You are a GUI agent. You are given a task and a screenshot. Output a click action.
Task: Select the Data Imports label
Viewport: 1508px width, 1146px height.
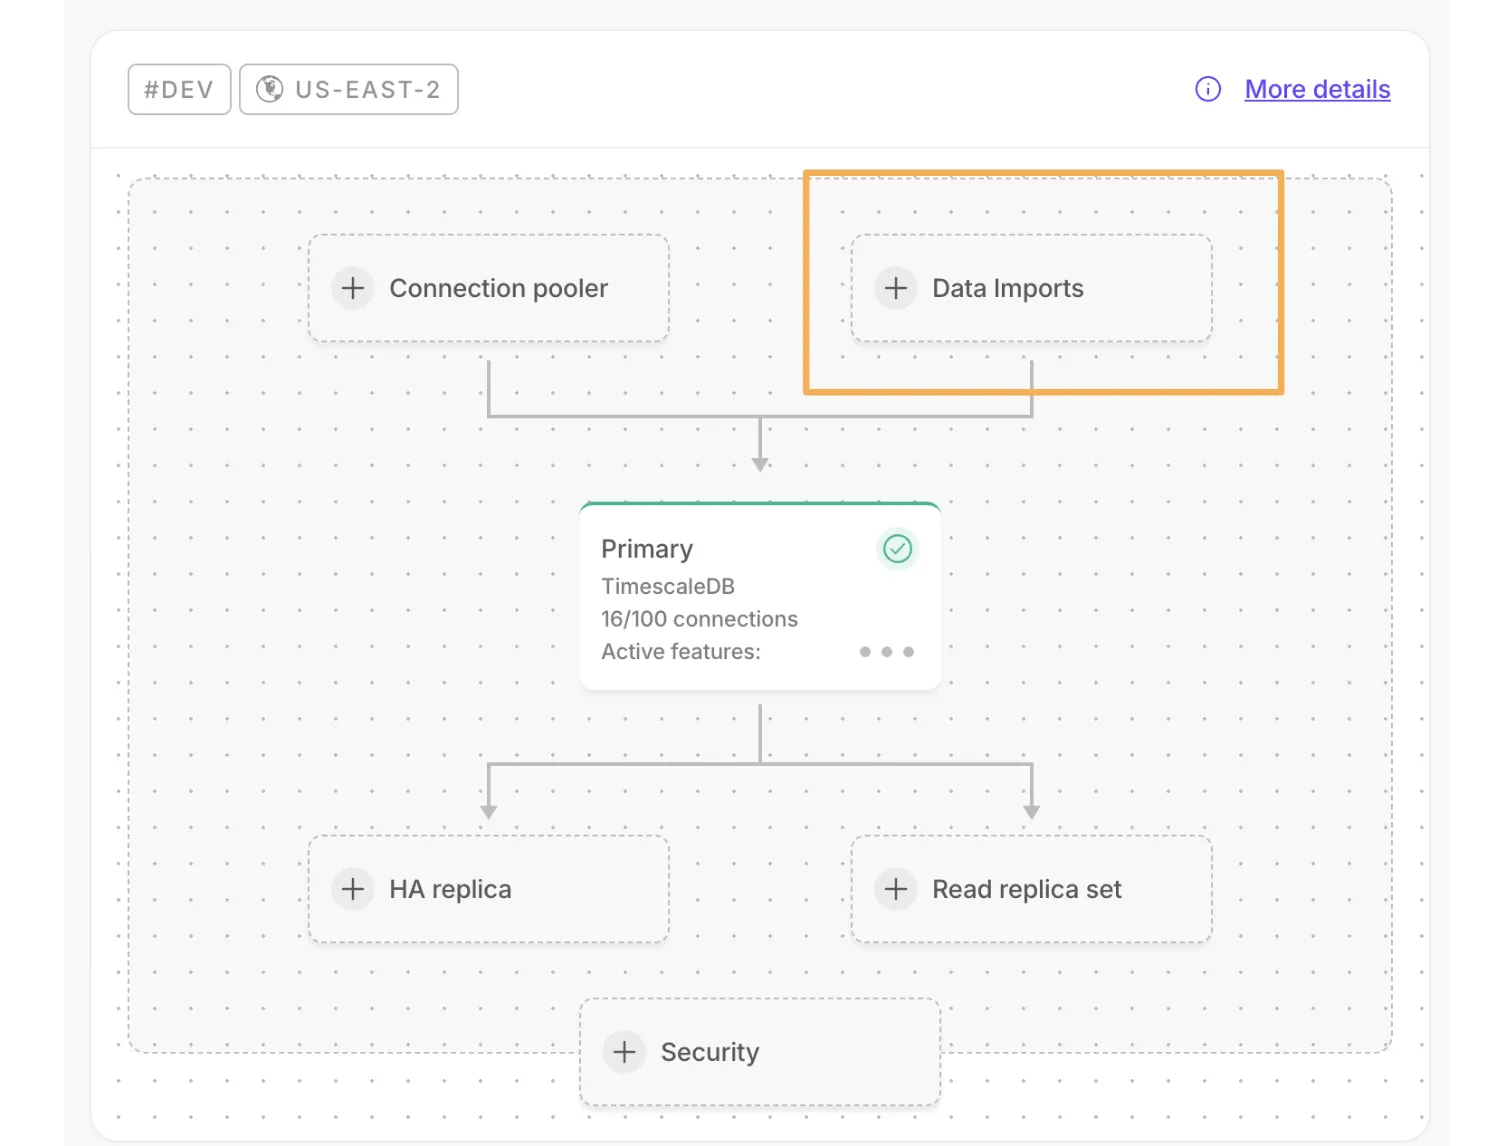tap(1008, 288)
